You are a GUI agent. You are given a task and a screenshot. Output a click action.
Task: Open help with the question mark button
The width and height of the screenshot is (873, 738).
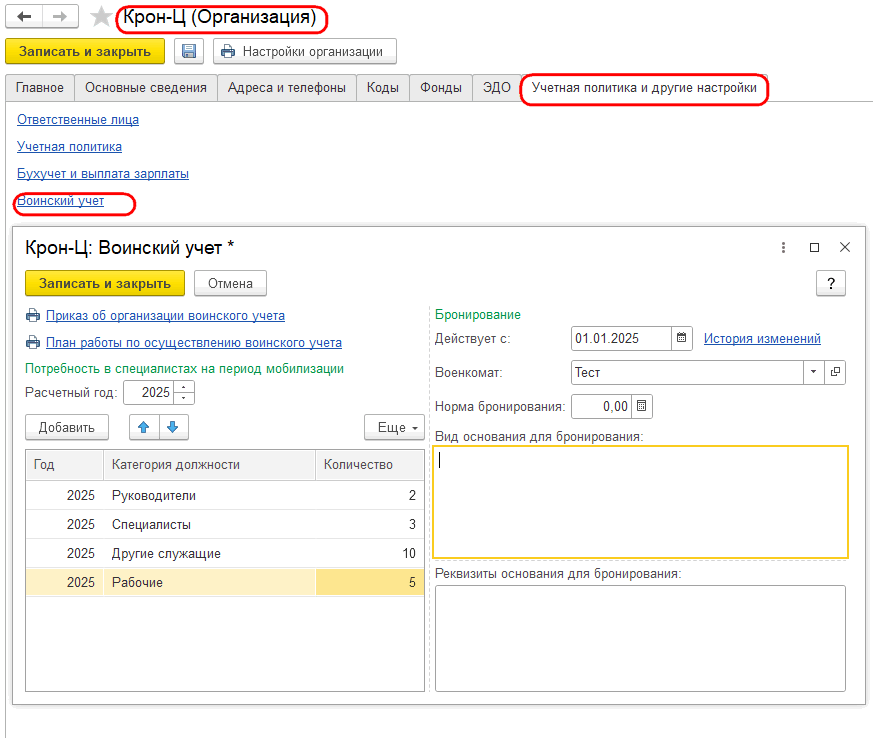coord(831,284)
